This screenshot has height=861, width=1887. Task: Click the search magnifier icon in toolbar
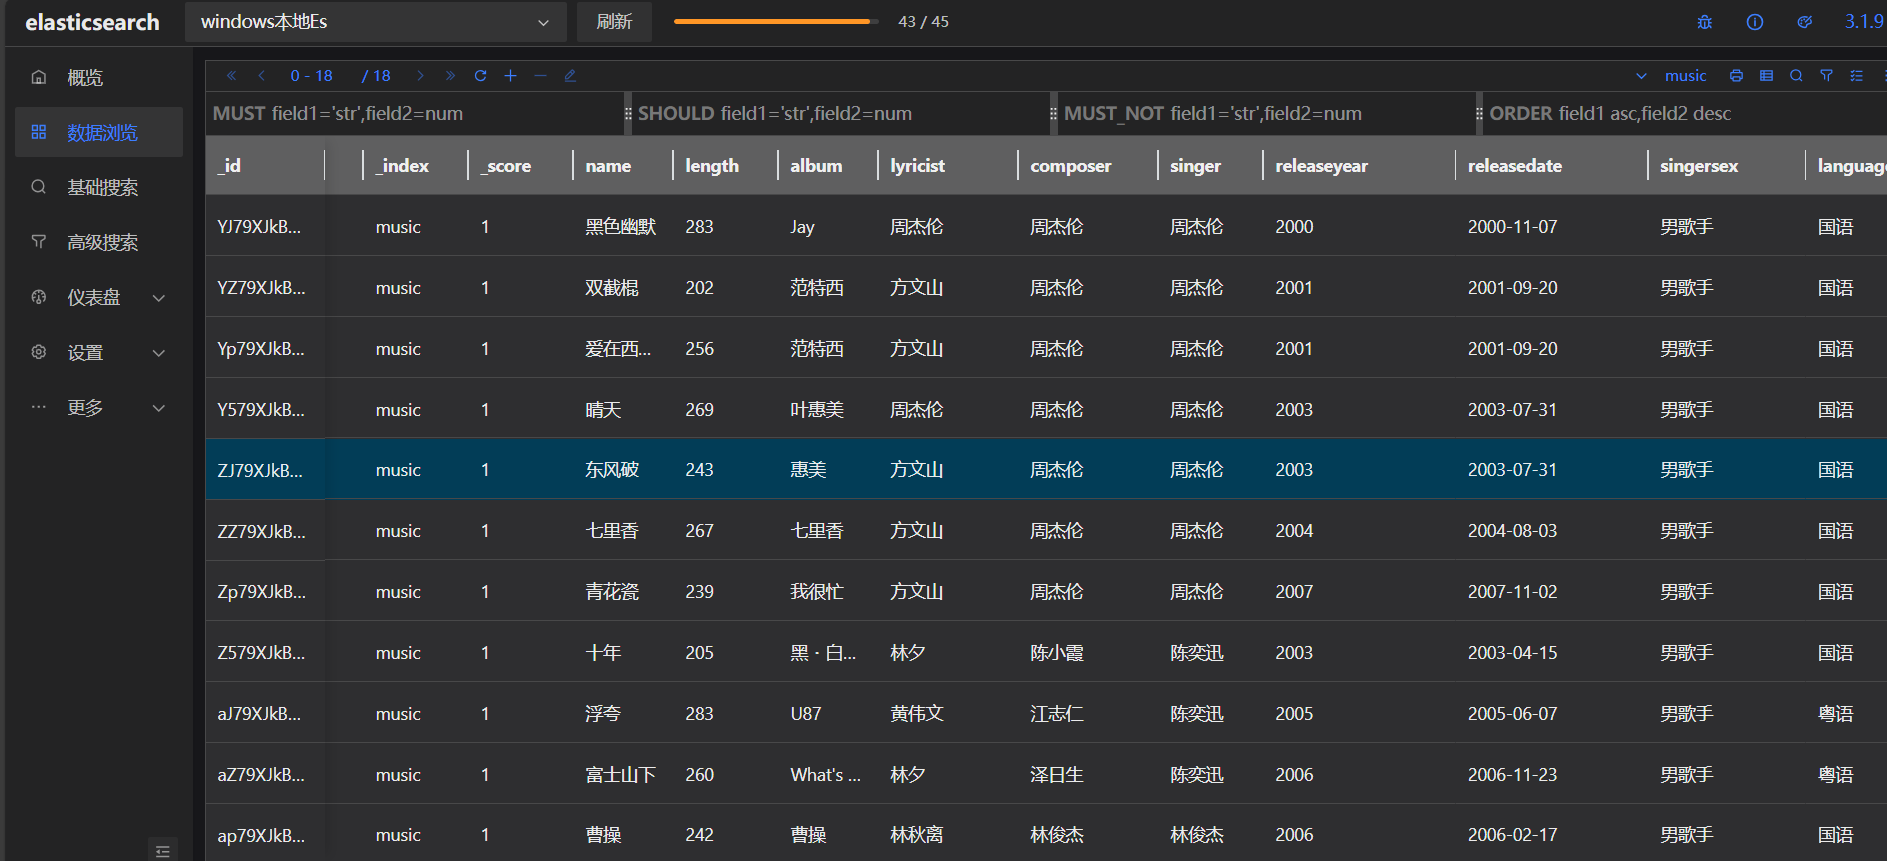tap(1796, 76)
